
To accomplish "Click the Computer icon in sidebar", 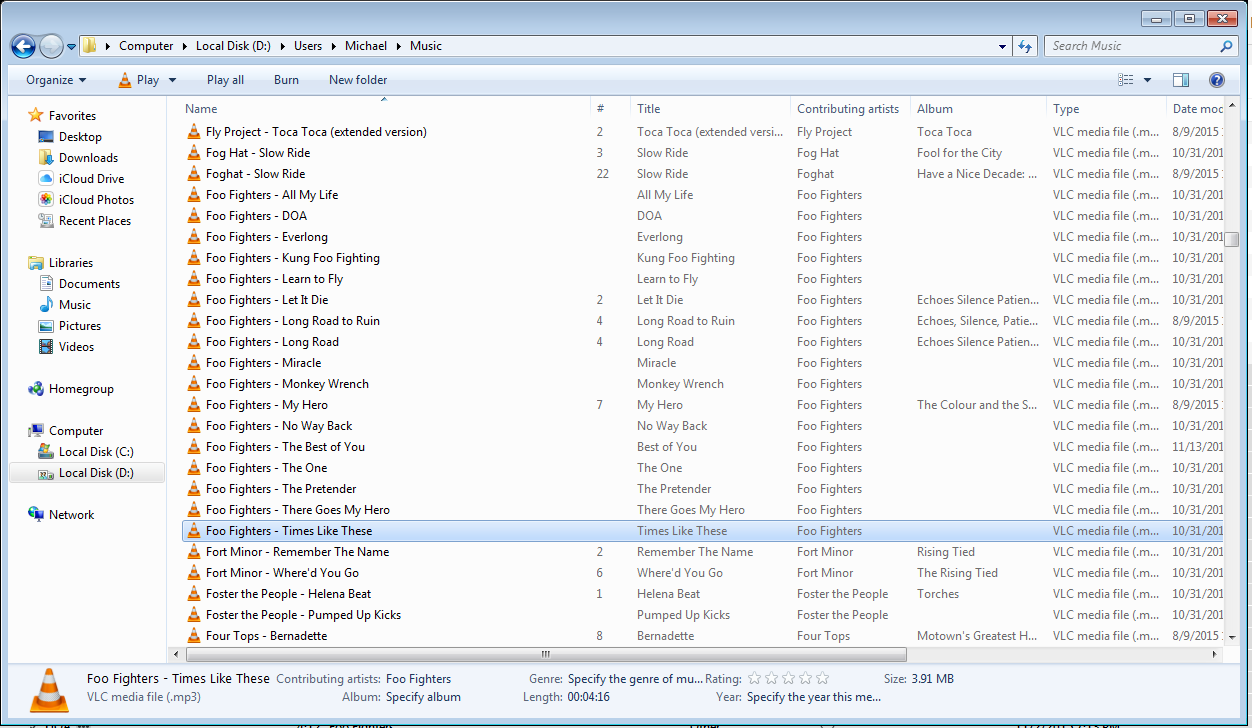I will 36,431.
